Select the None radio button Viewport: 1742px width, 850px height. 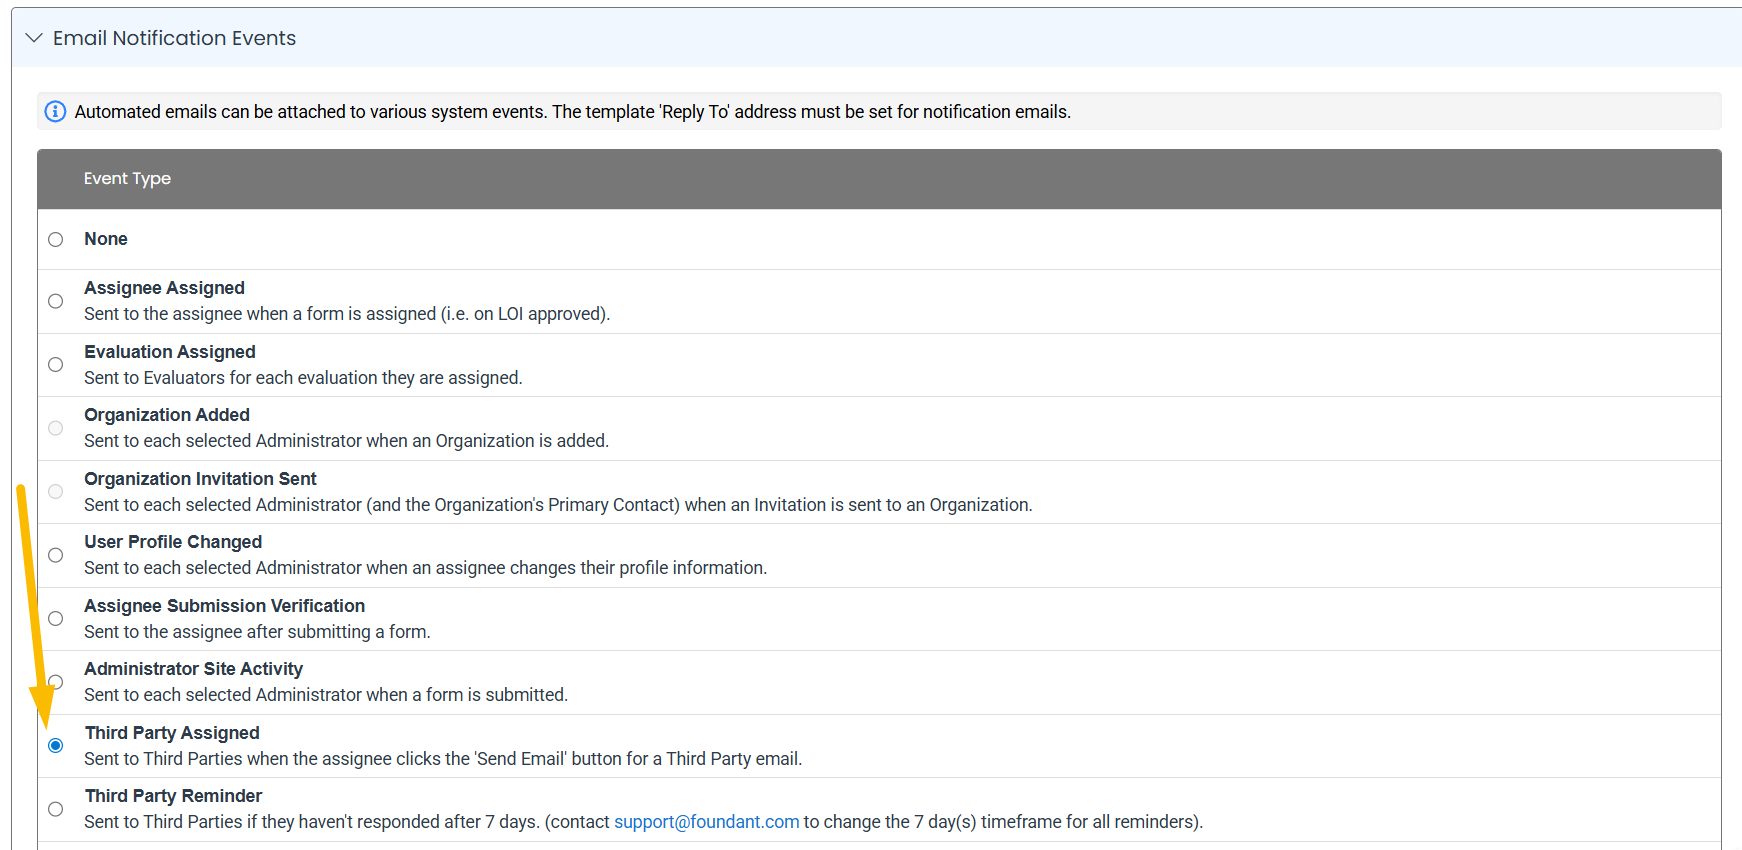[x=56, y=240]
